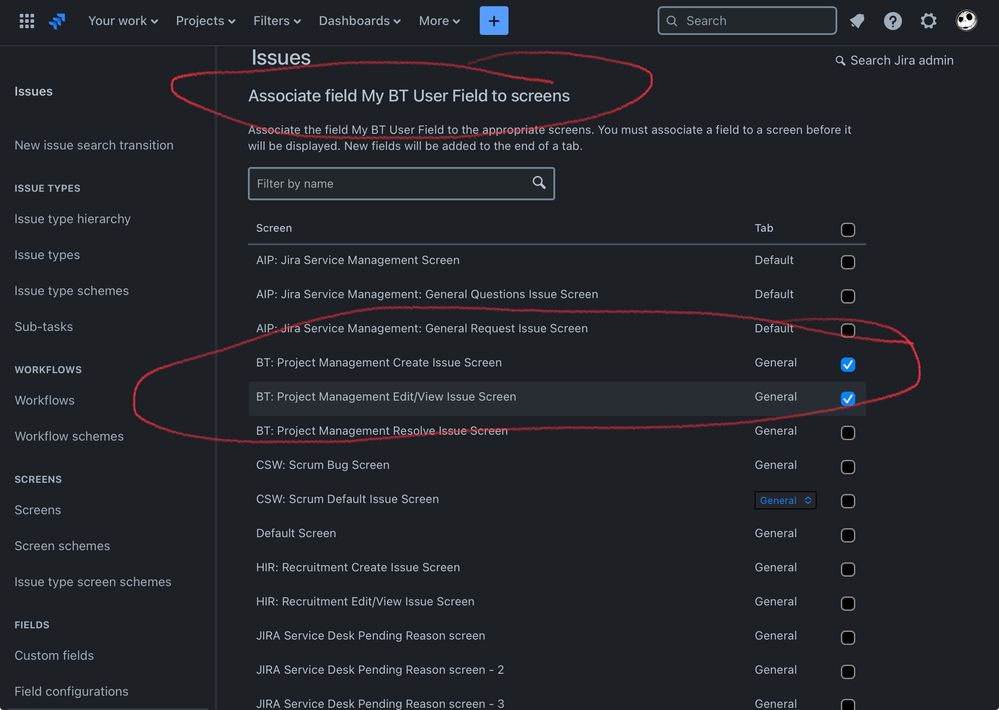Toggle the select-all checkbox in header
This screenshot has height=710, width=999.
click(x=847, y=229)
